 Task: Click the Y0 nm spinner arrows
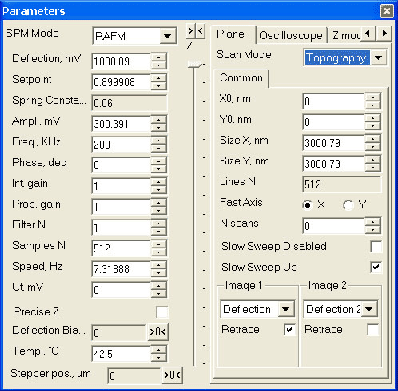click(373, 122)
